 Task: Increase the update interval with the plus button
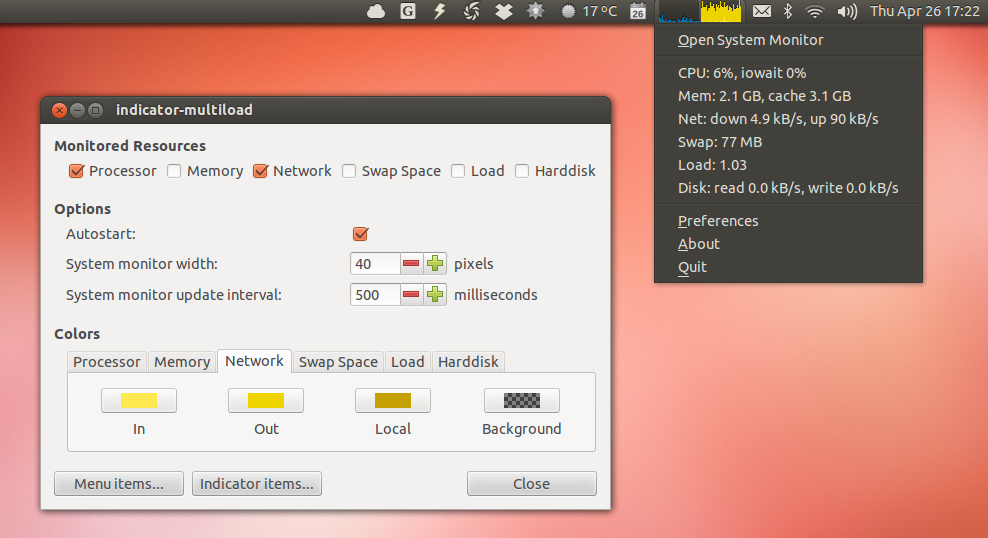point(435,295)
